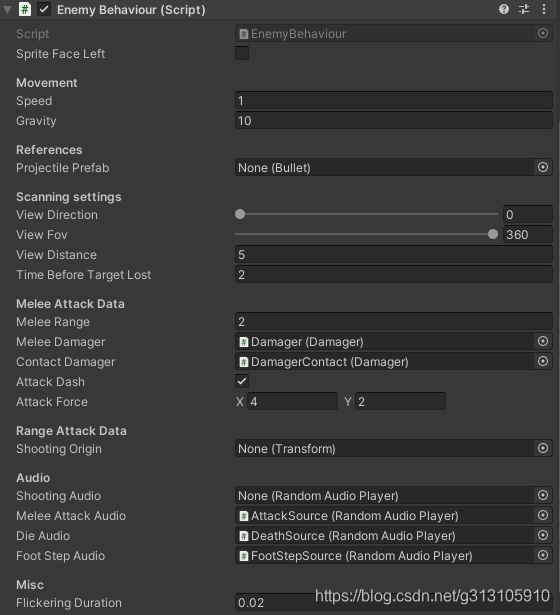Click the Melee Attack Audio label
The height and width of the screenshot is (615, 560).
71,516
